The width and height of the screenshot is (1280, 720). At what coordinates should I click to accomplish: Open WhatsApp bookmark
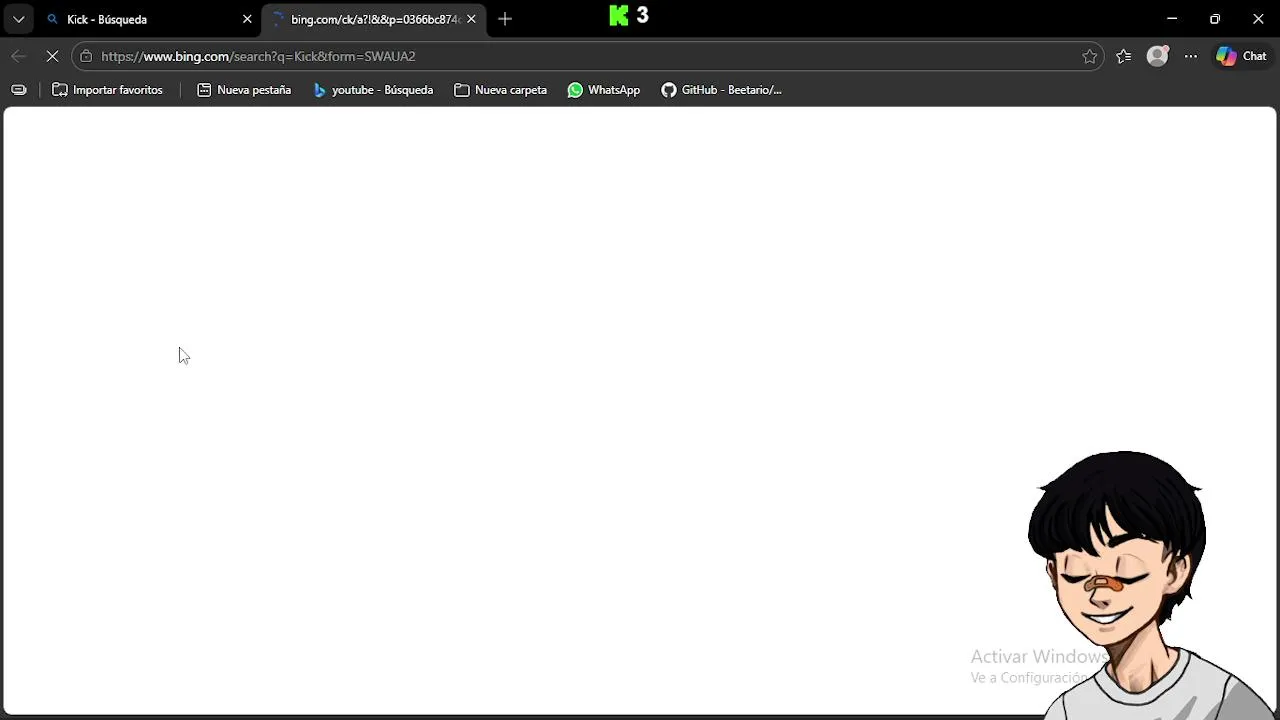click(604, 90)
